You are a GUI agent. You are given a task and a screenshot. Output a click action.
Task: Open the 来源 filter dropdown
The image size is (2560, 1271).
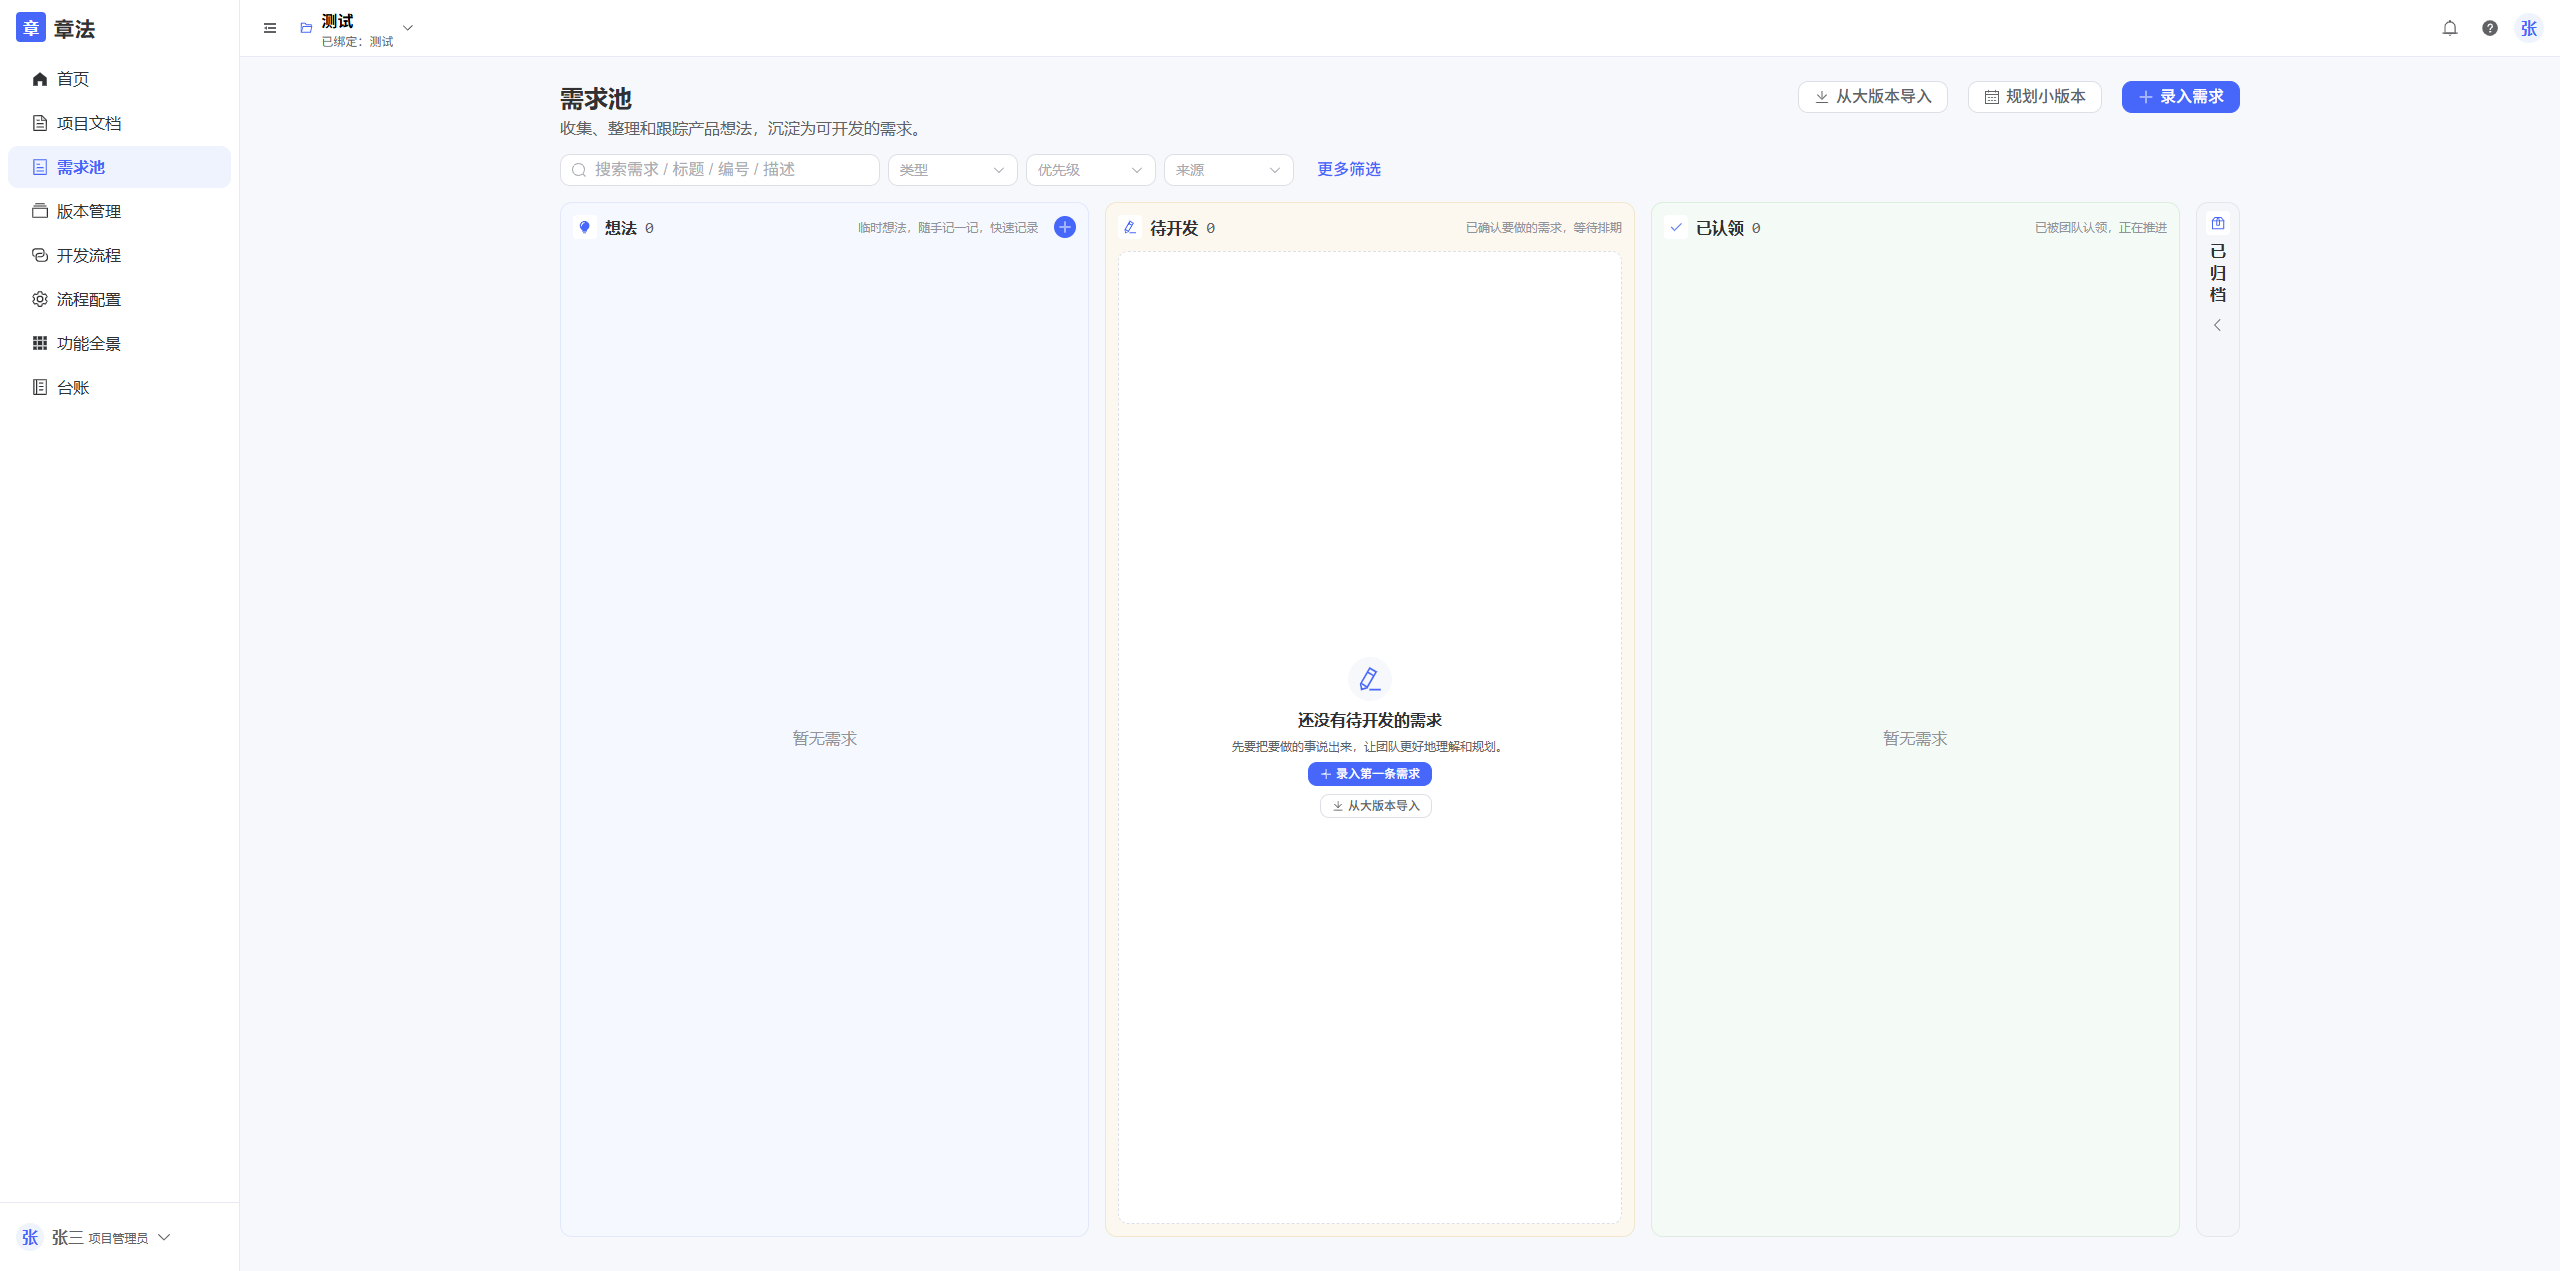pos(1228,170)
